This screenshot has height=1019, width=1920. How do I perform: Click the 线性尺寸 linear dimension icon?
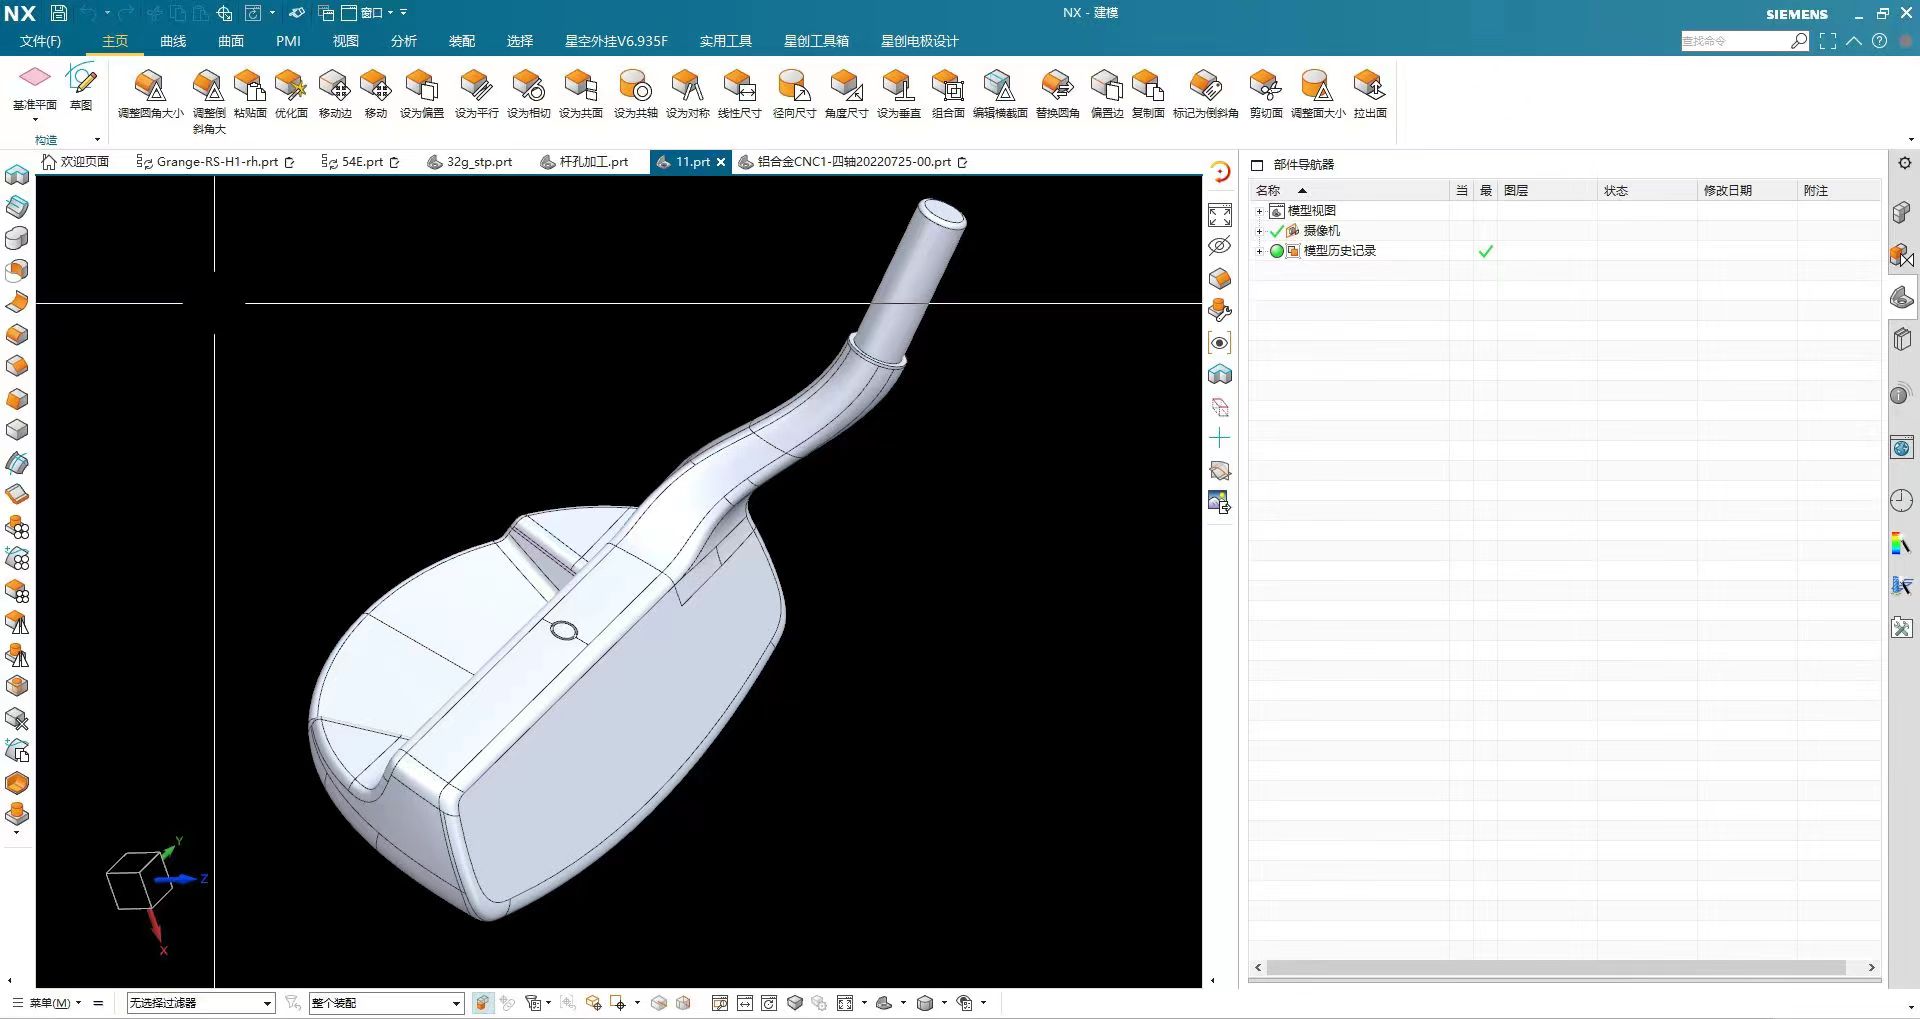point(739,87)
